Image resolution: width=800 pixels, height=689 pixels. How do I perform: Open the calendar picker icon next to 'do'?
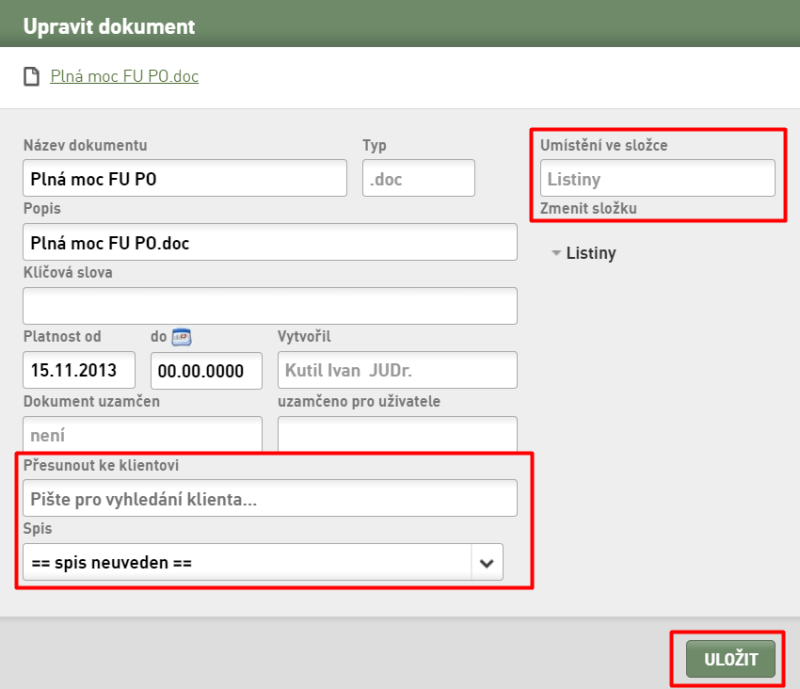click(x=181, y=337)
